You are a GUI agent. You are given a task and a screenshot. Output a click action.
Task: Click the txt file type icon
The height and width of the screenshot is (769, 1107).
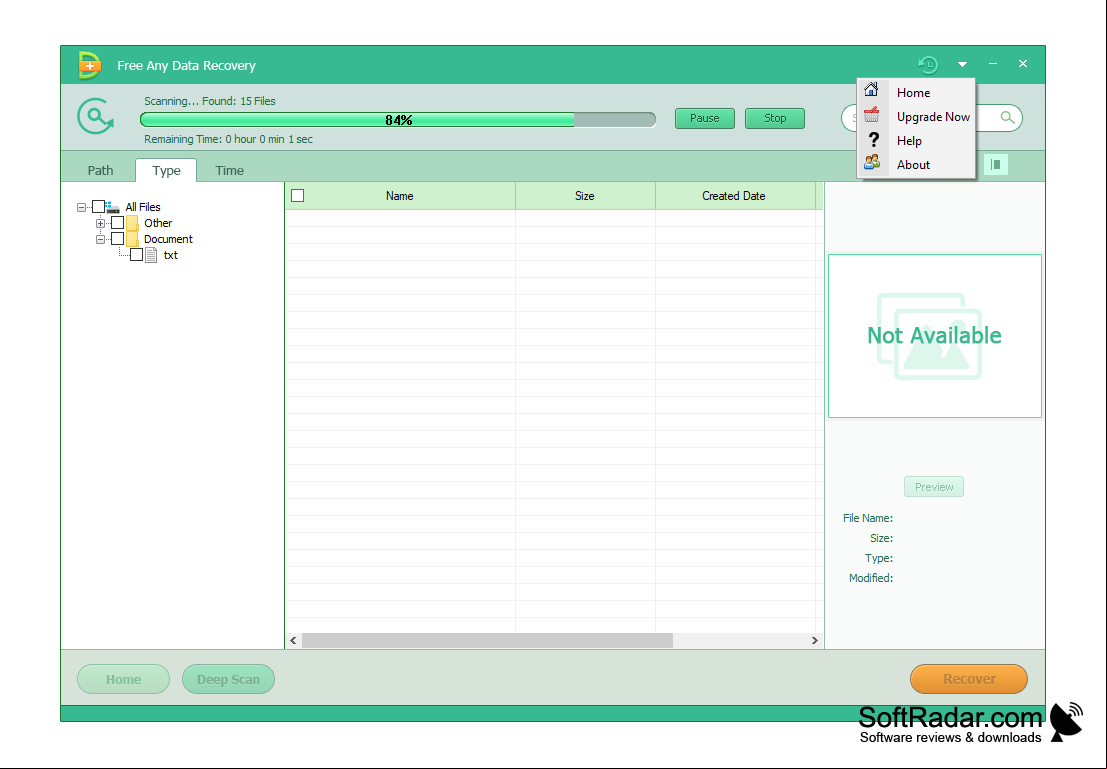point(151,256)
